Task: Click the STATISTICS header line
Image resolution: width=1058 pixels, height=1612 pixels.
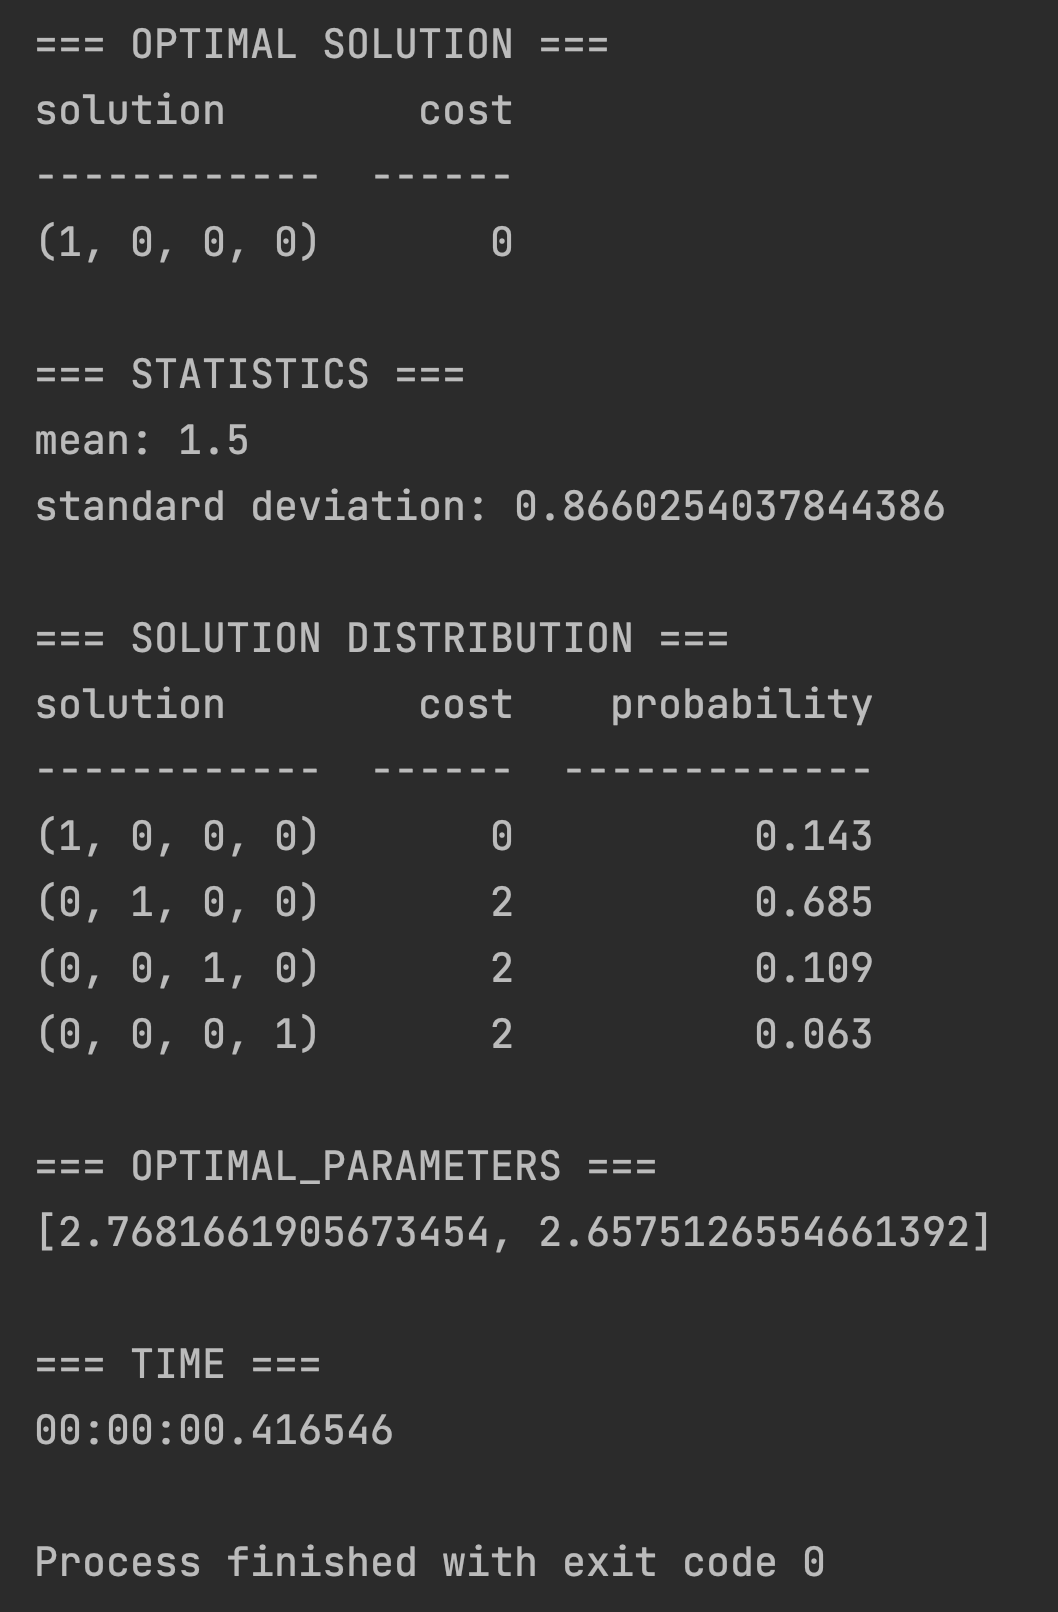Action: [x=250, y=375]
